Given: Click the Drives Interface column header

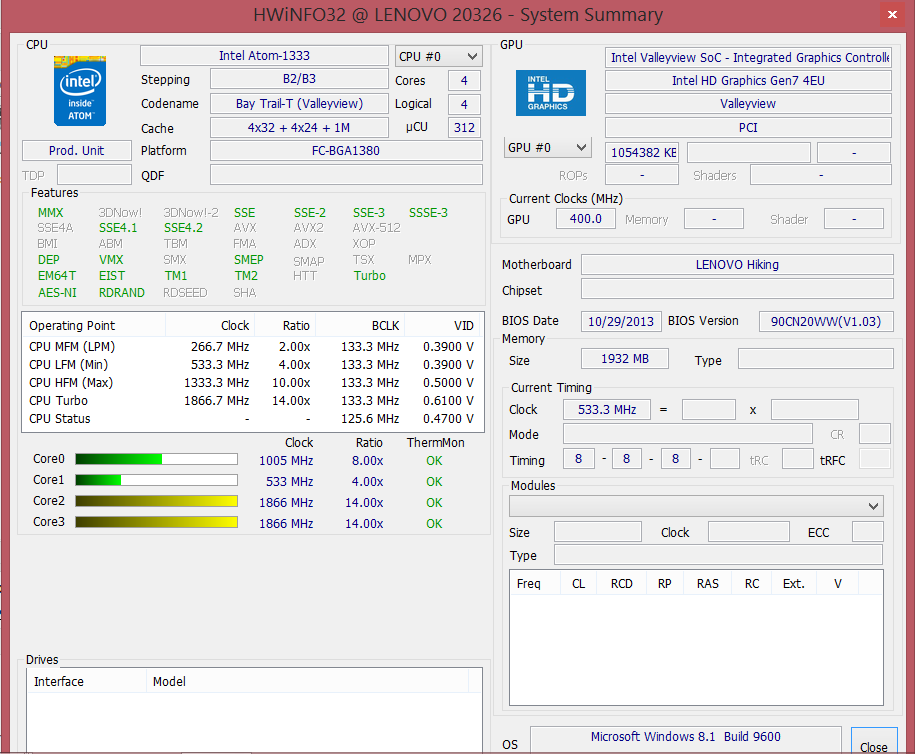Looking at the screenshot, I should click(87, 682).
